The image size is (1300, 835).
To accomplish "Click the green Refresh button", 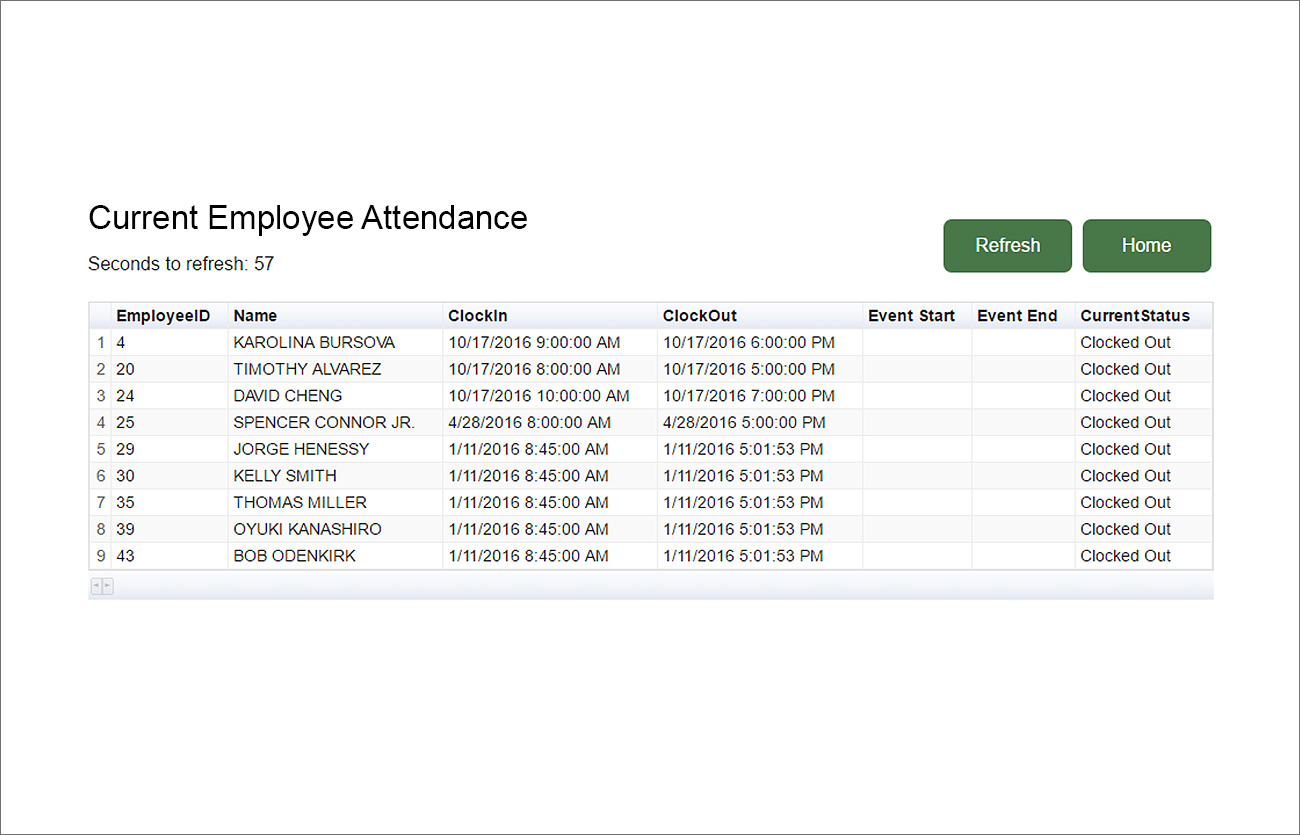I will click(1007, 246).
